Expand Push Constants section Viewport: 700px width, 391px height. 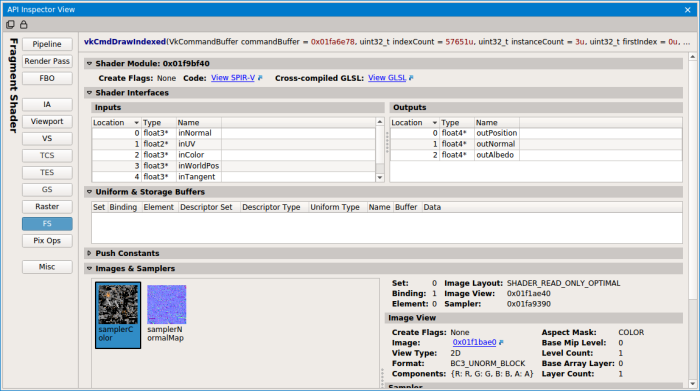pos(89,253)
